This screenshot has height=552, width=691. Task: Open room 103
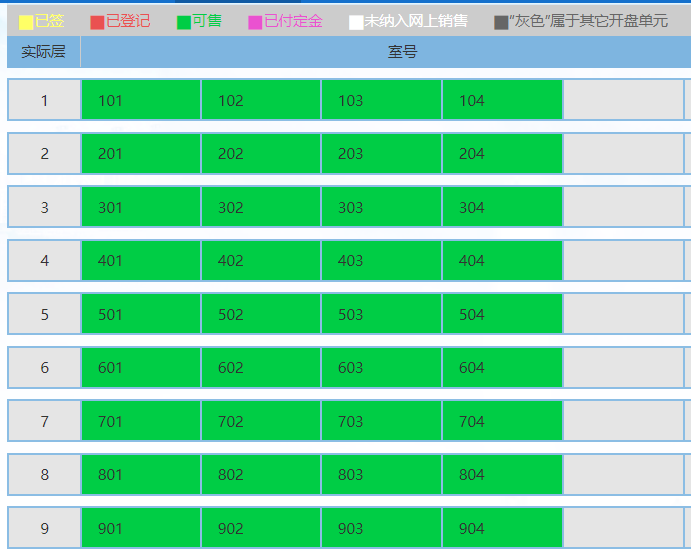tap(382, 100)
